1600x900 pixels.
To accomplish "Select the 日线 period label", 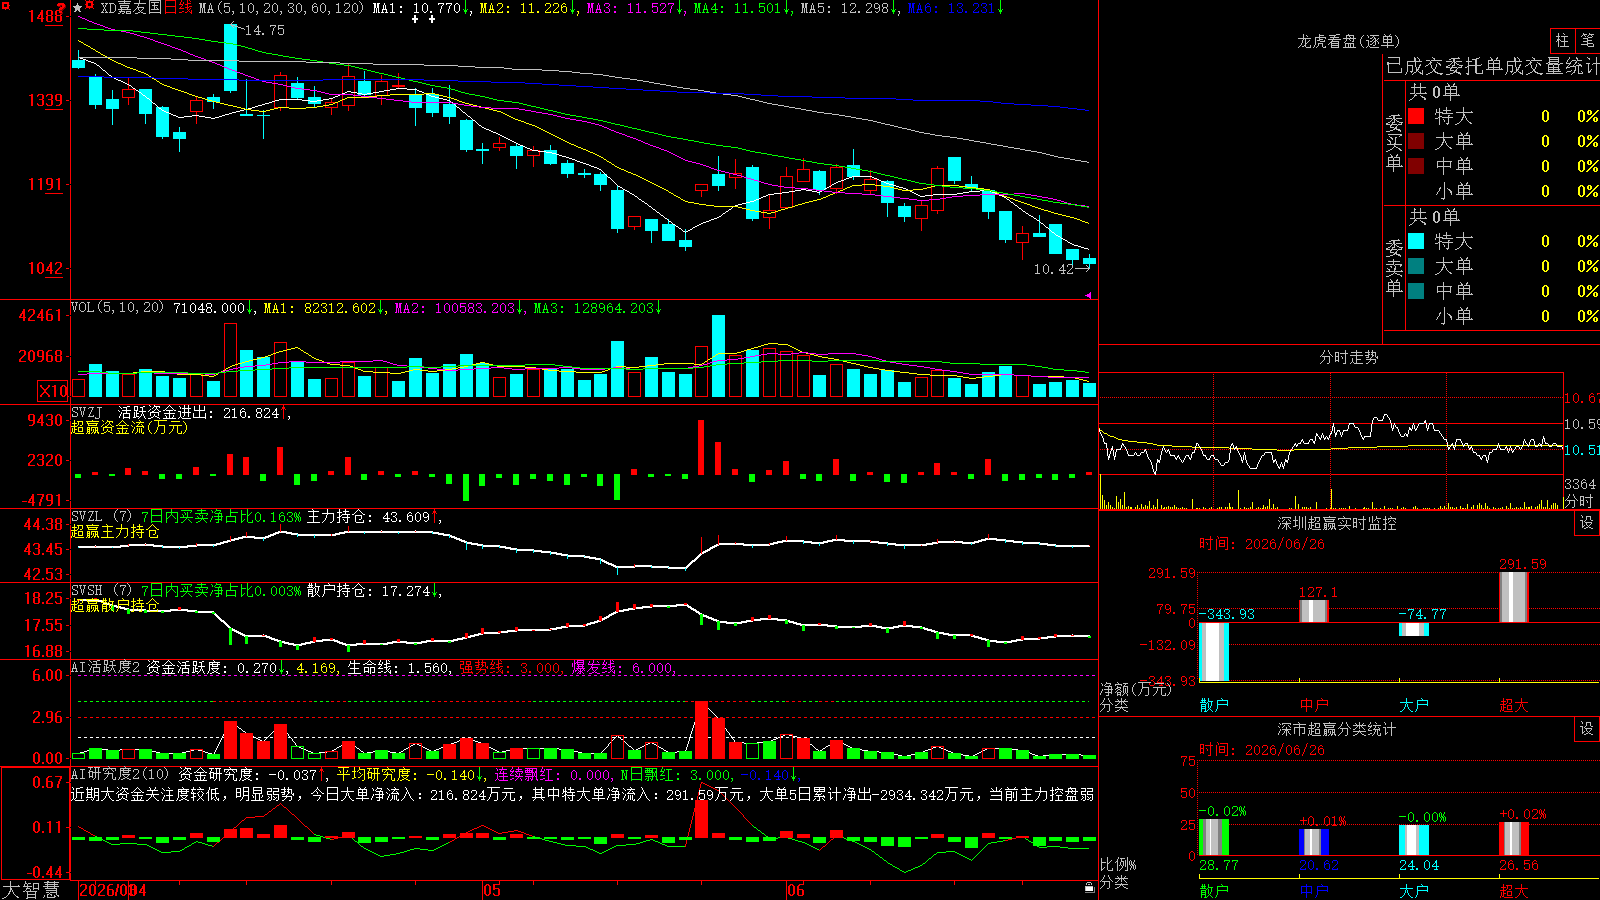I will click(x=178, y=8).
